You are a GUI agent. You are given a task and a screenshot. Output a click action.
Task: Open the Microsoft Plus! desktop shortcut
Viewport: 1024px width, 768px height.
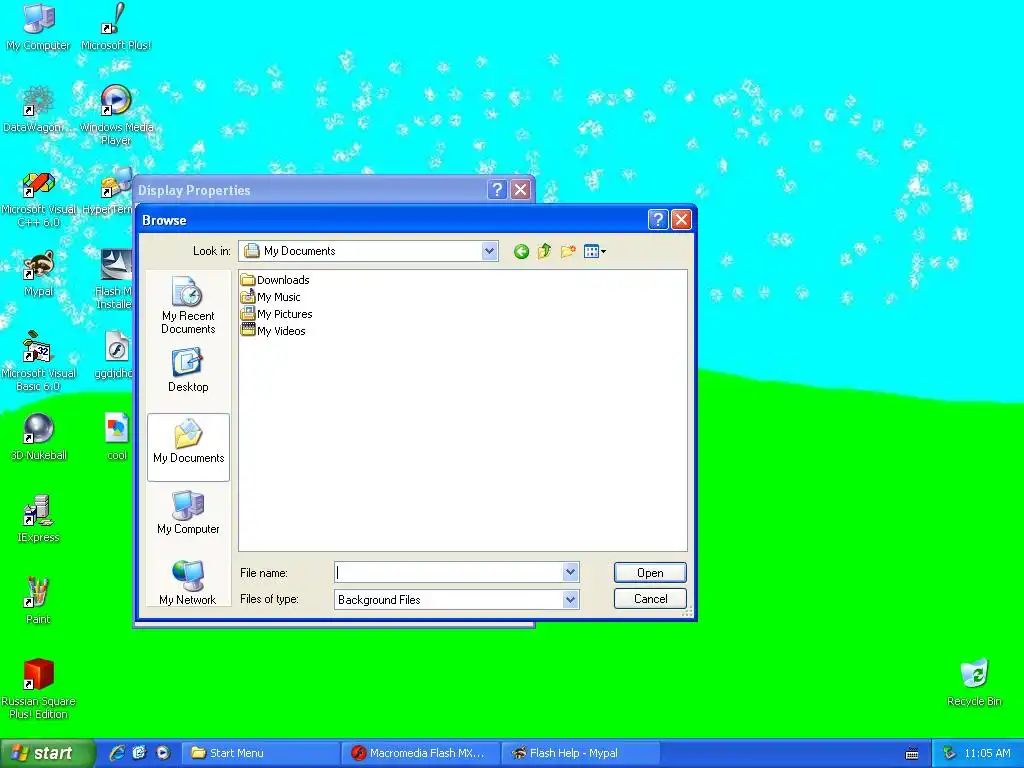(116, 26)
